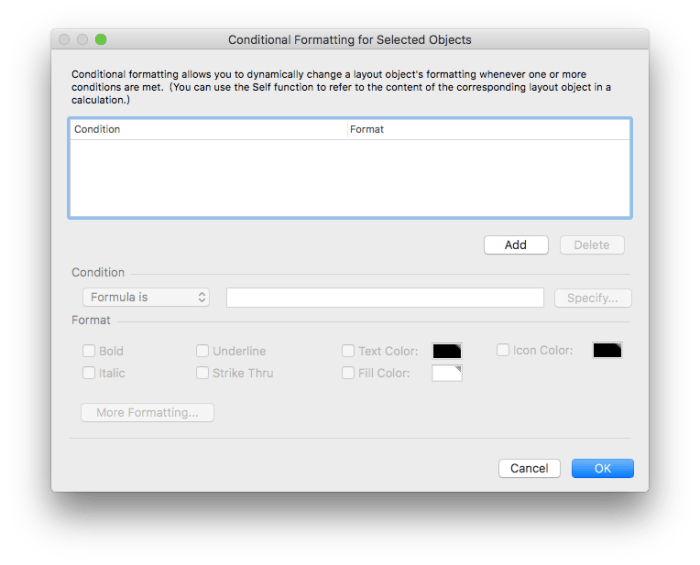Toggle the Underline checkbox
This screenshot has height=565, width=700.
[202, 351]
